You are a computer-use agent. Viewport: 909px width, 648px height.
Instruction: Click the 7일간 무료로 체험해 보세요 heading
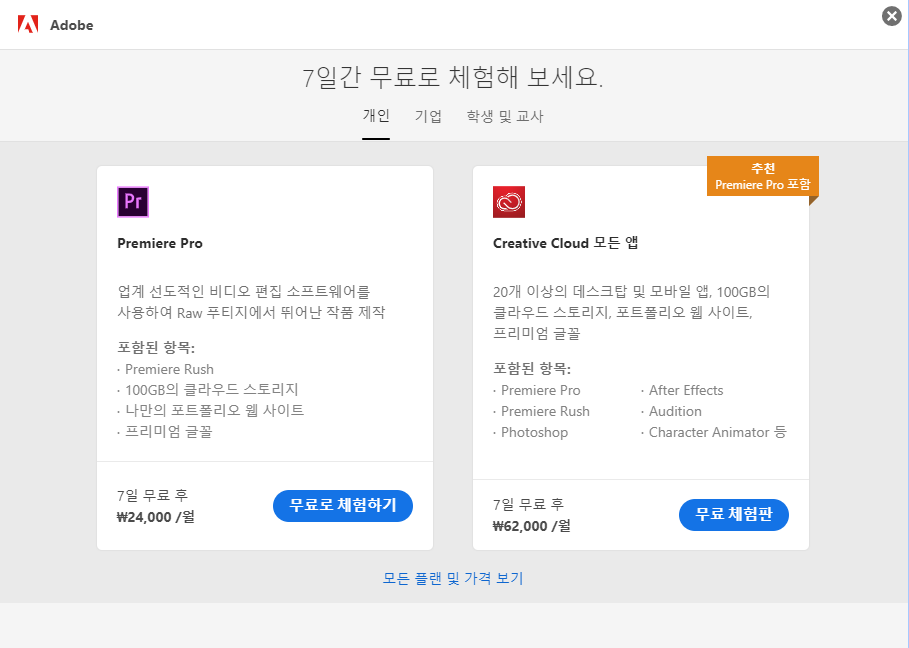click(x=453, y=77)
